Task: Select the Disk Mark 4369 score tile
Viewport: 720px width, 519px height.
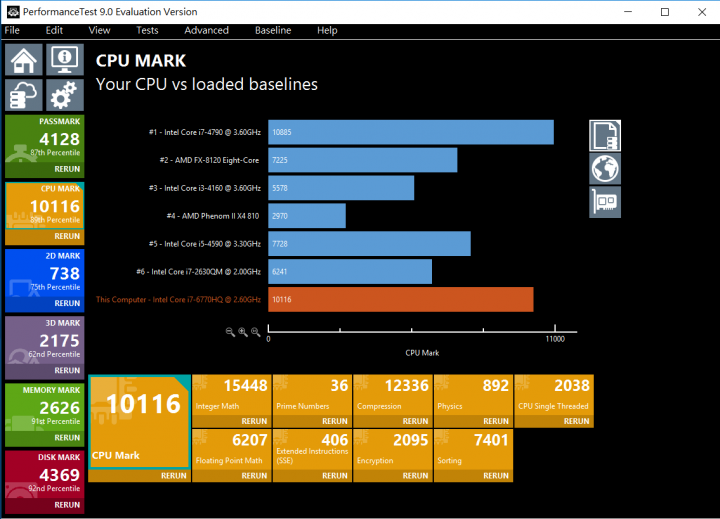Action: click(x=45, y=474)
